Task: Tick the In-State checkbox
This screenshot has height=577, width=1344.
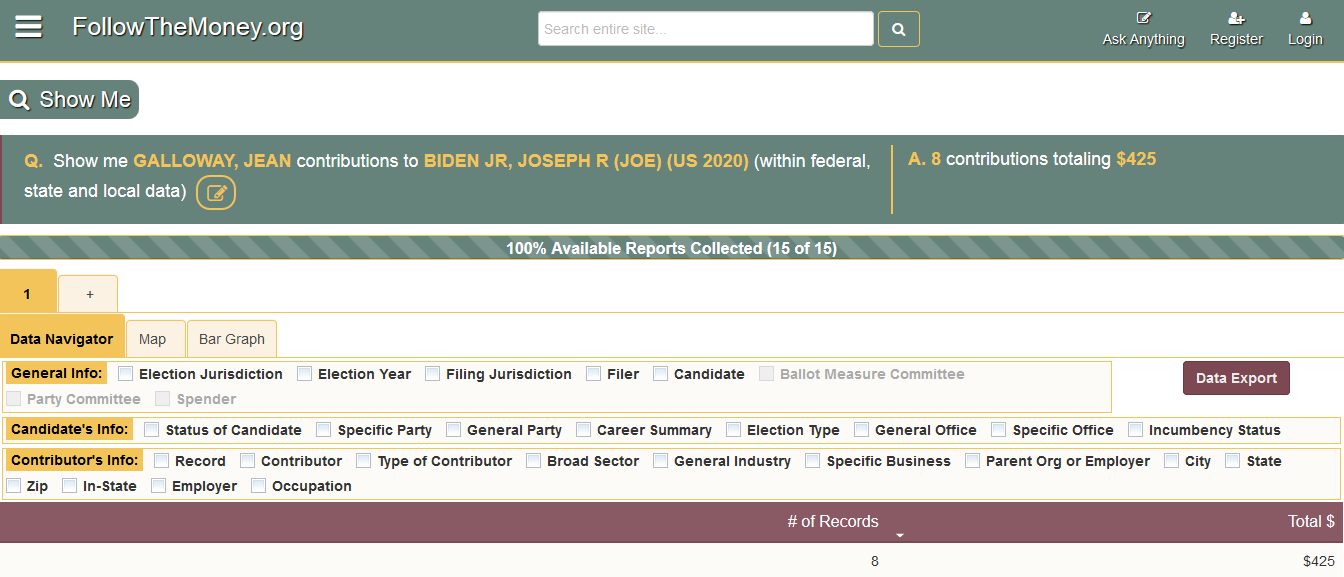Action: pyautogui.click(x=70, y=485)
